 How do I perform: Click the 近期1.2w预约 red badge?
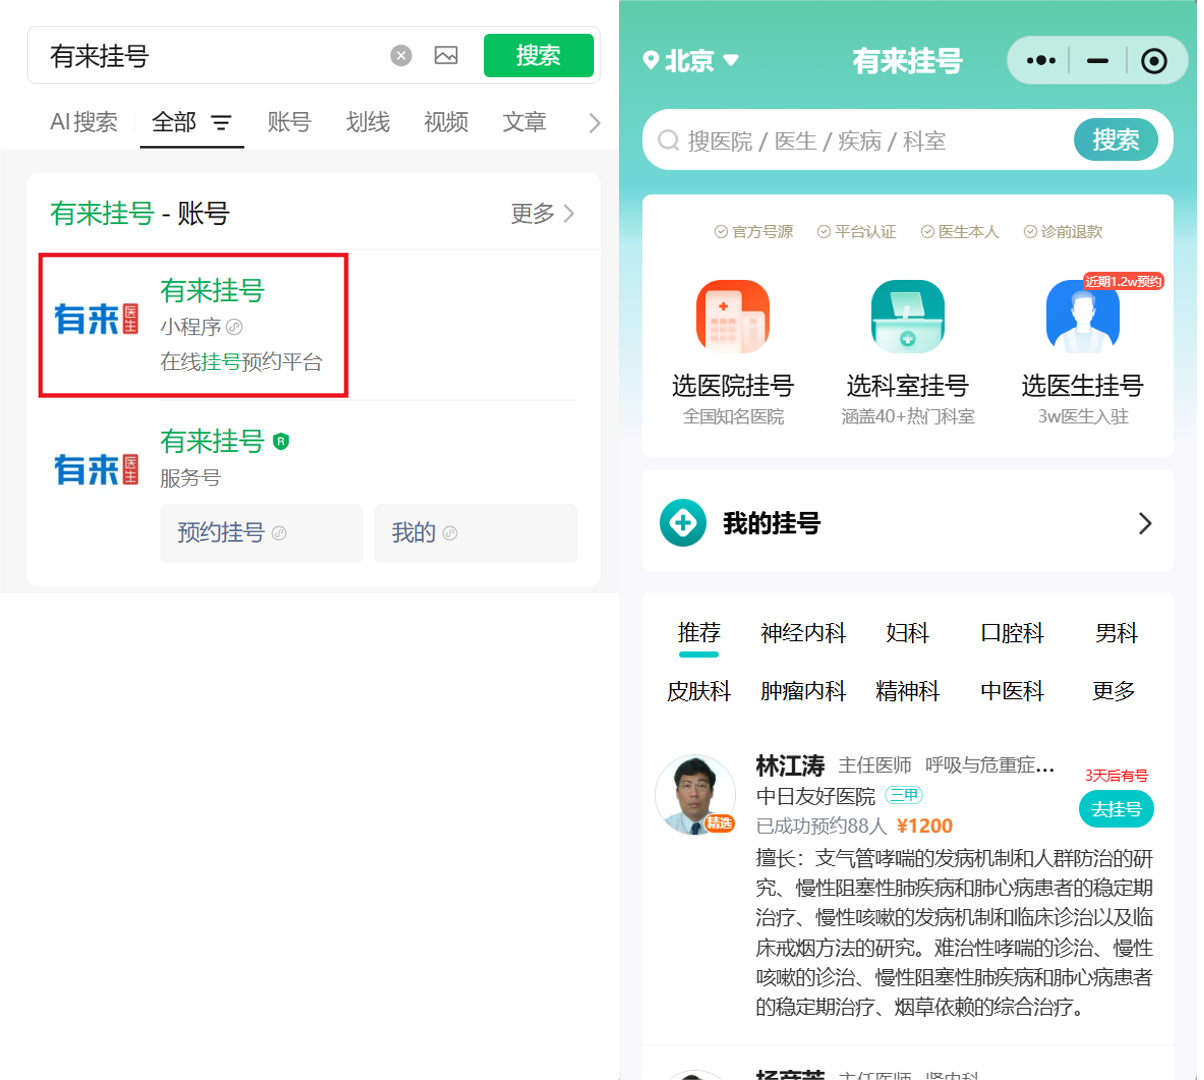tap(1124, 282)
